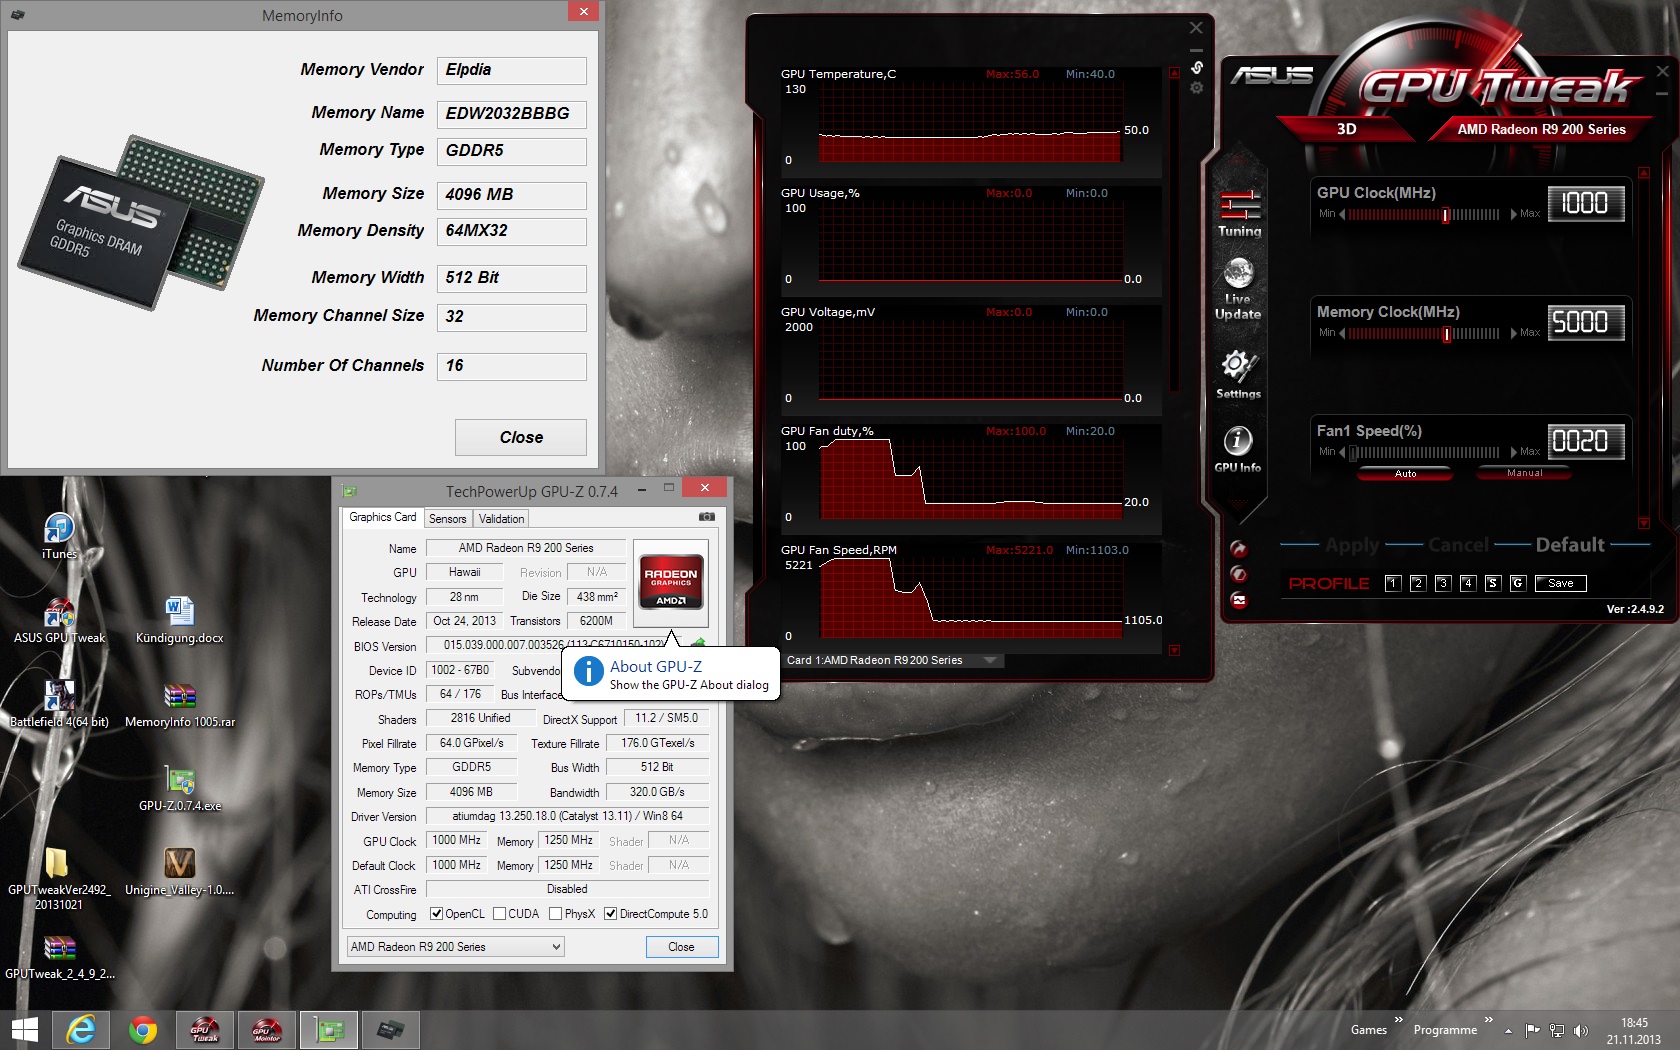The height and width of the screenshot is (1050, 1680).
Task: Open the graphics card dropdown in GPU-Z
Action: [455, 947]
